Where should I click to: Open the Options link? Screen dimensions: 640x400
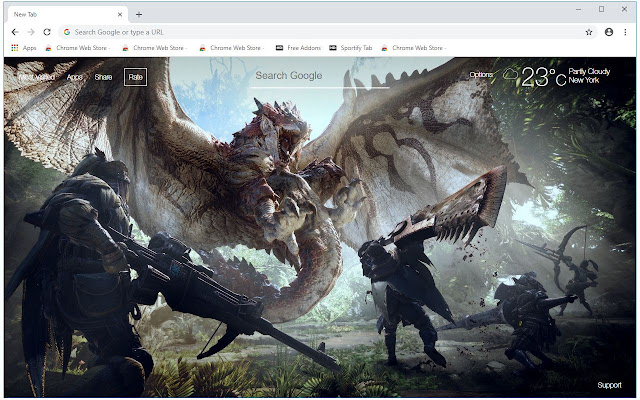point(481,74)
